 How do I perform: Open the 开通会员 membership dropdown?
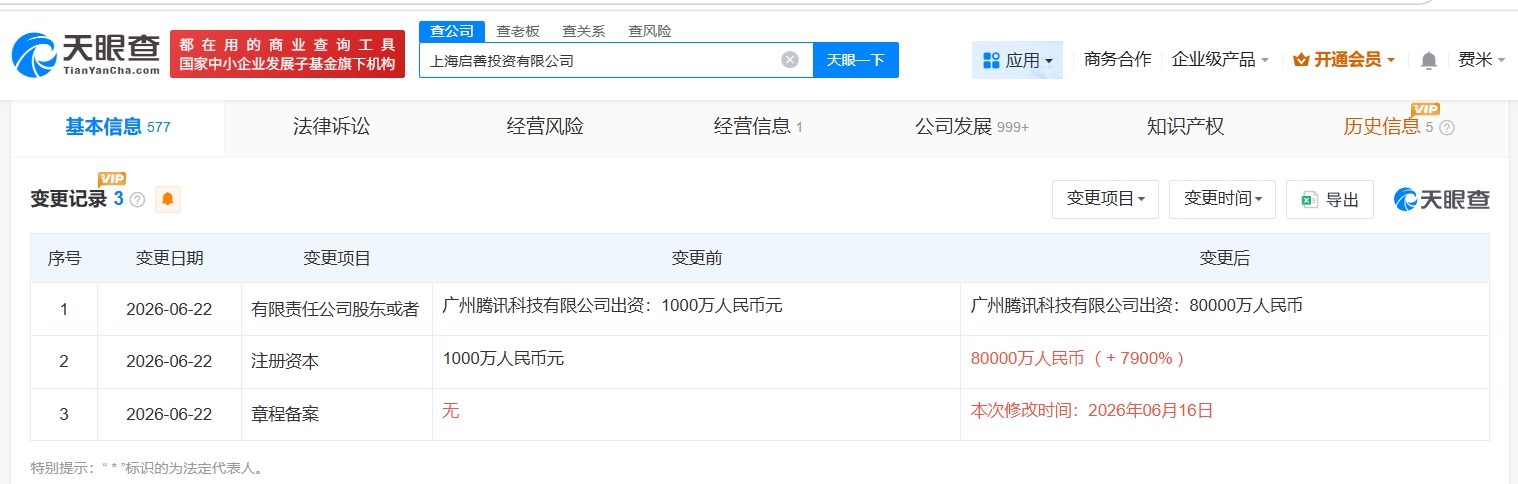(x=1343, y=60)
